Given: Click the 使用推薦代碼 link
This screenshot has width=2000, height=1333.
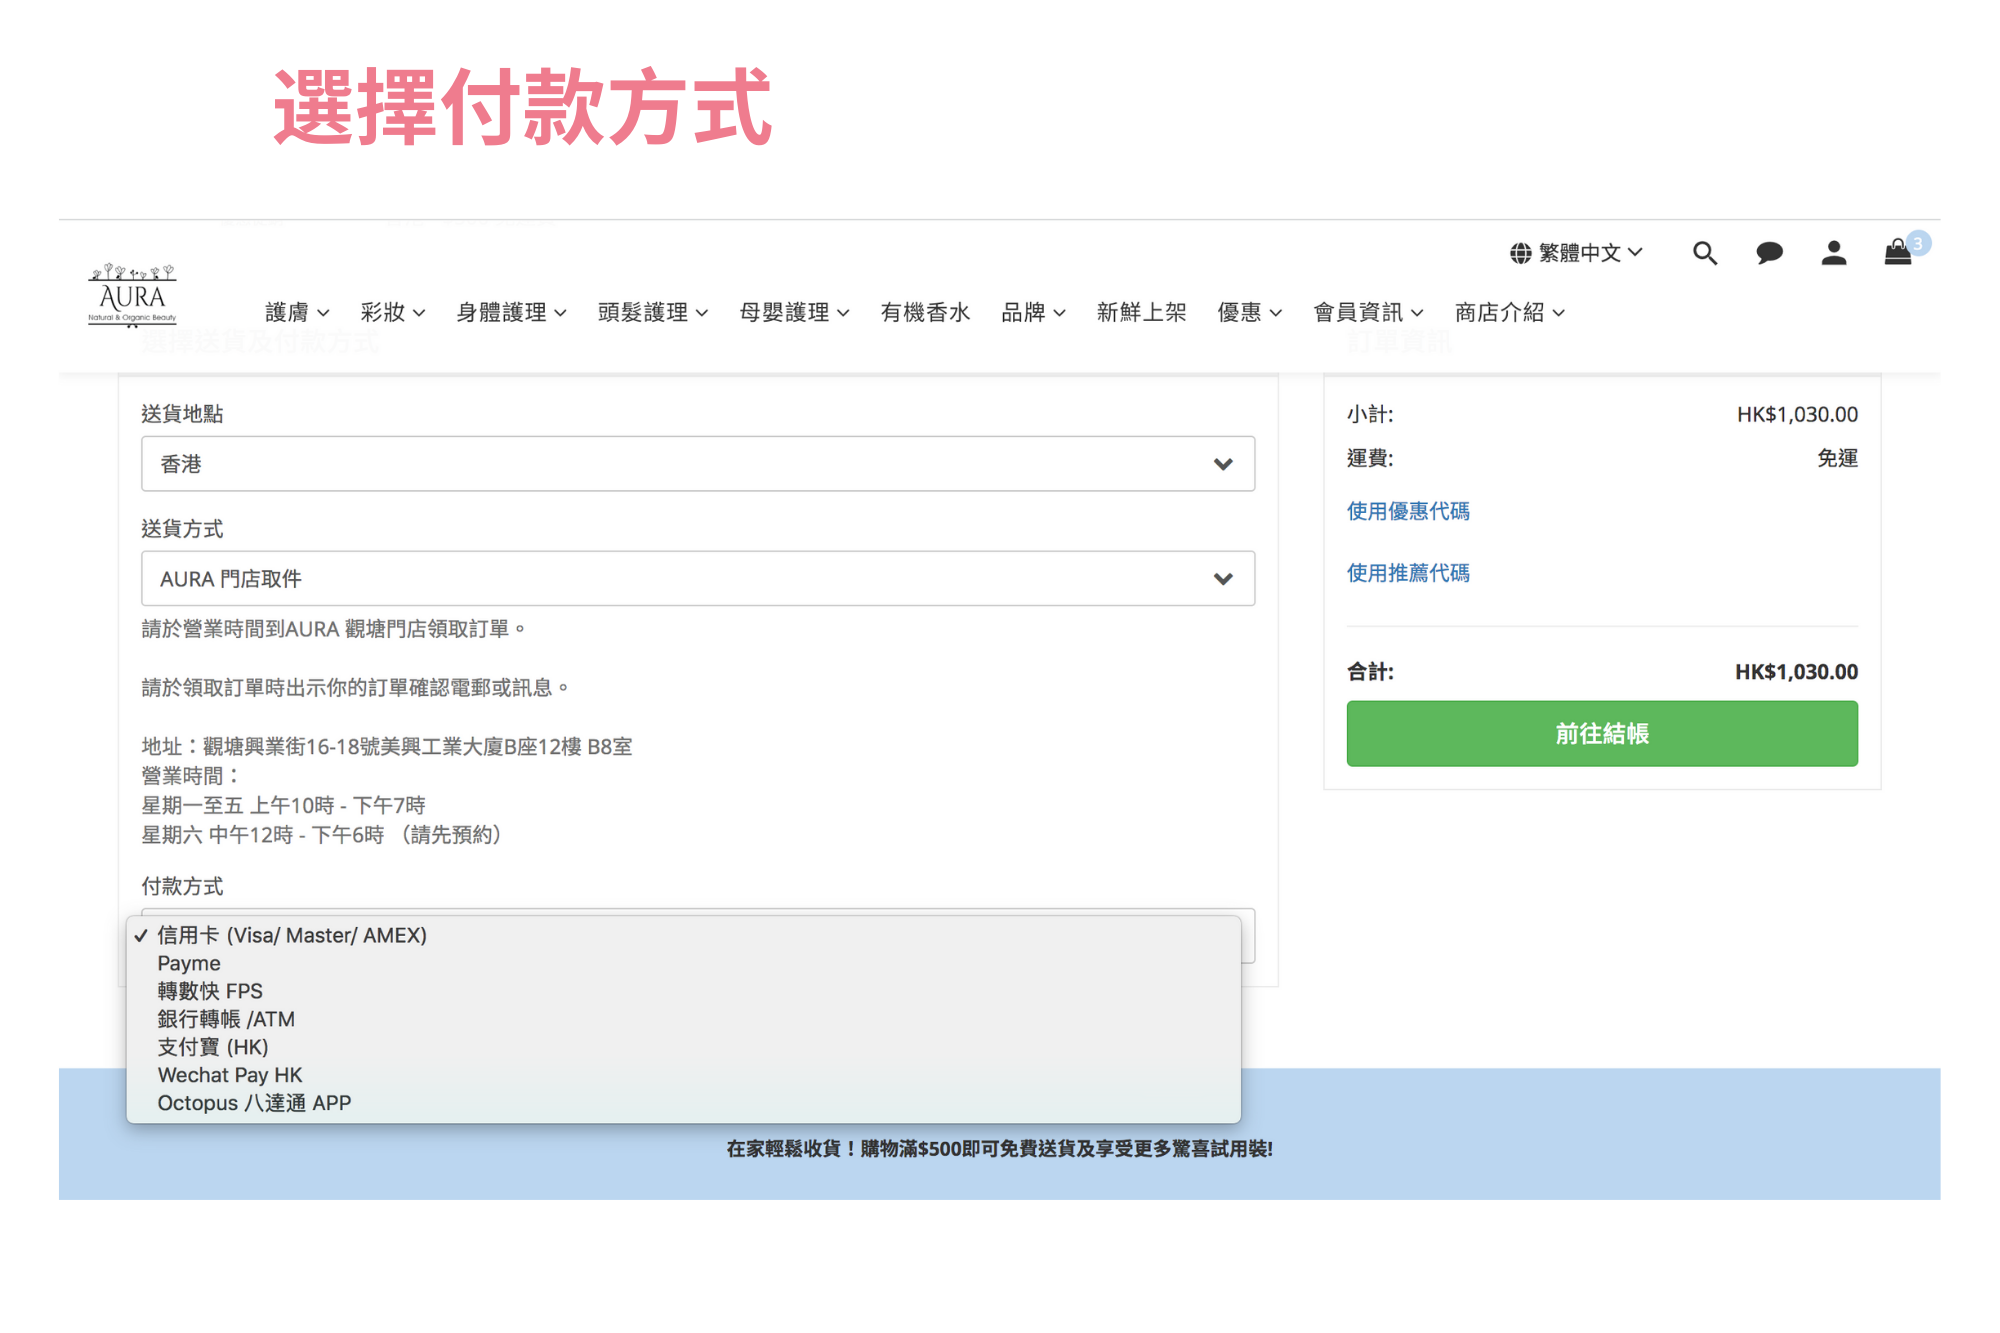Looking at the screenshot, I should pyautogui.click(x=1407, y=573).
